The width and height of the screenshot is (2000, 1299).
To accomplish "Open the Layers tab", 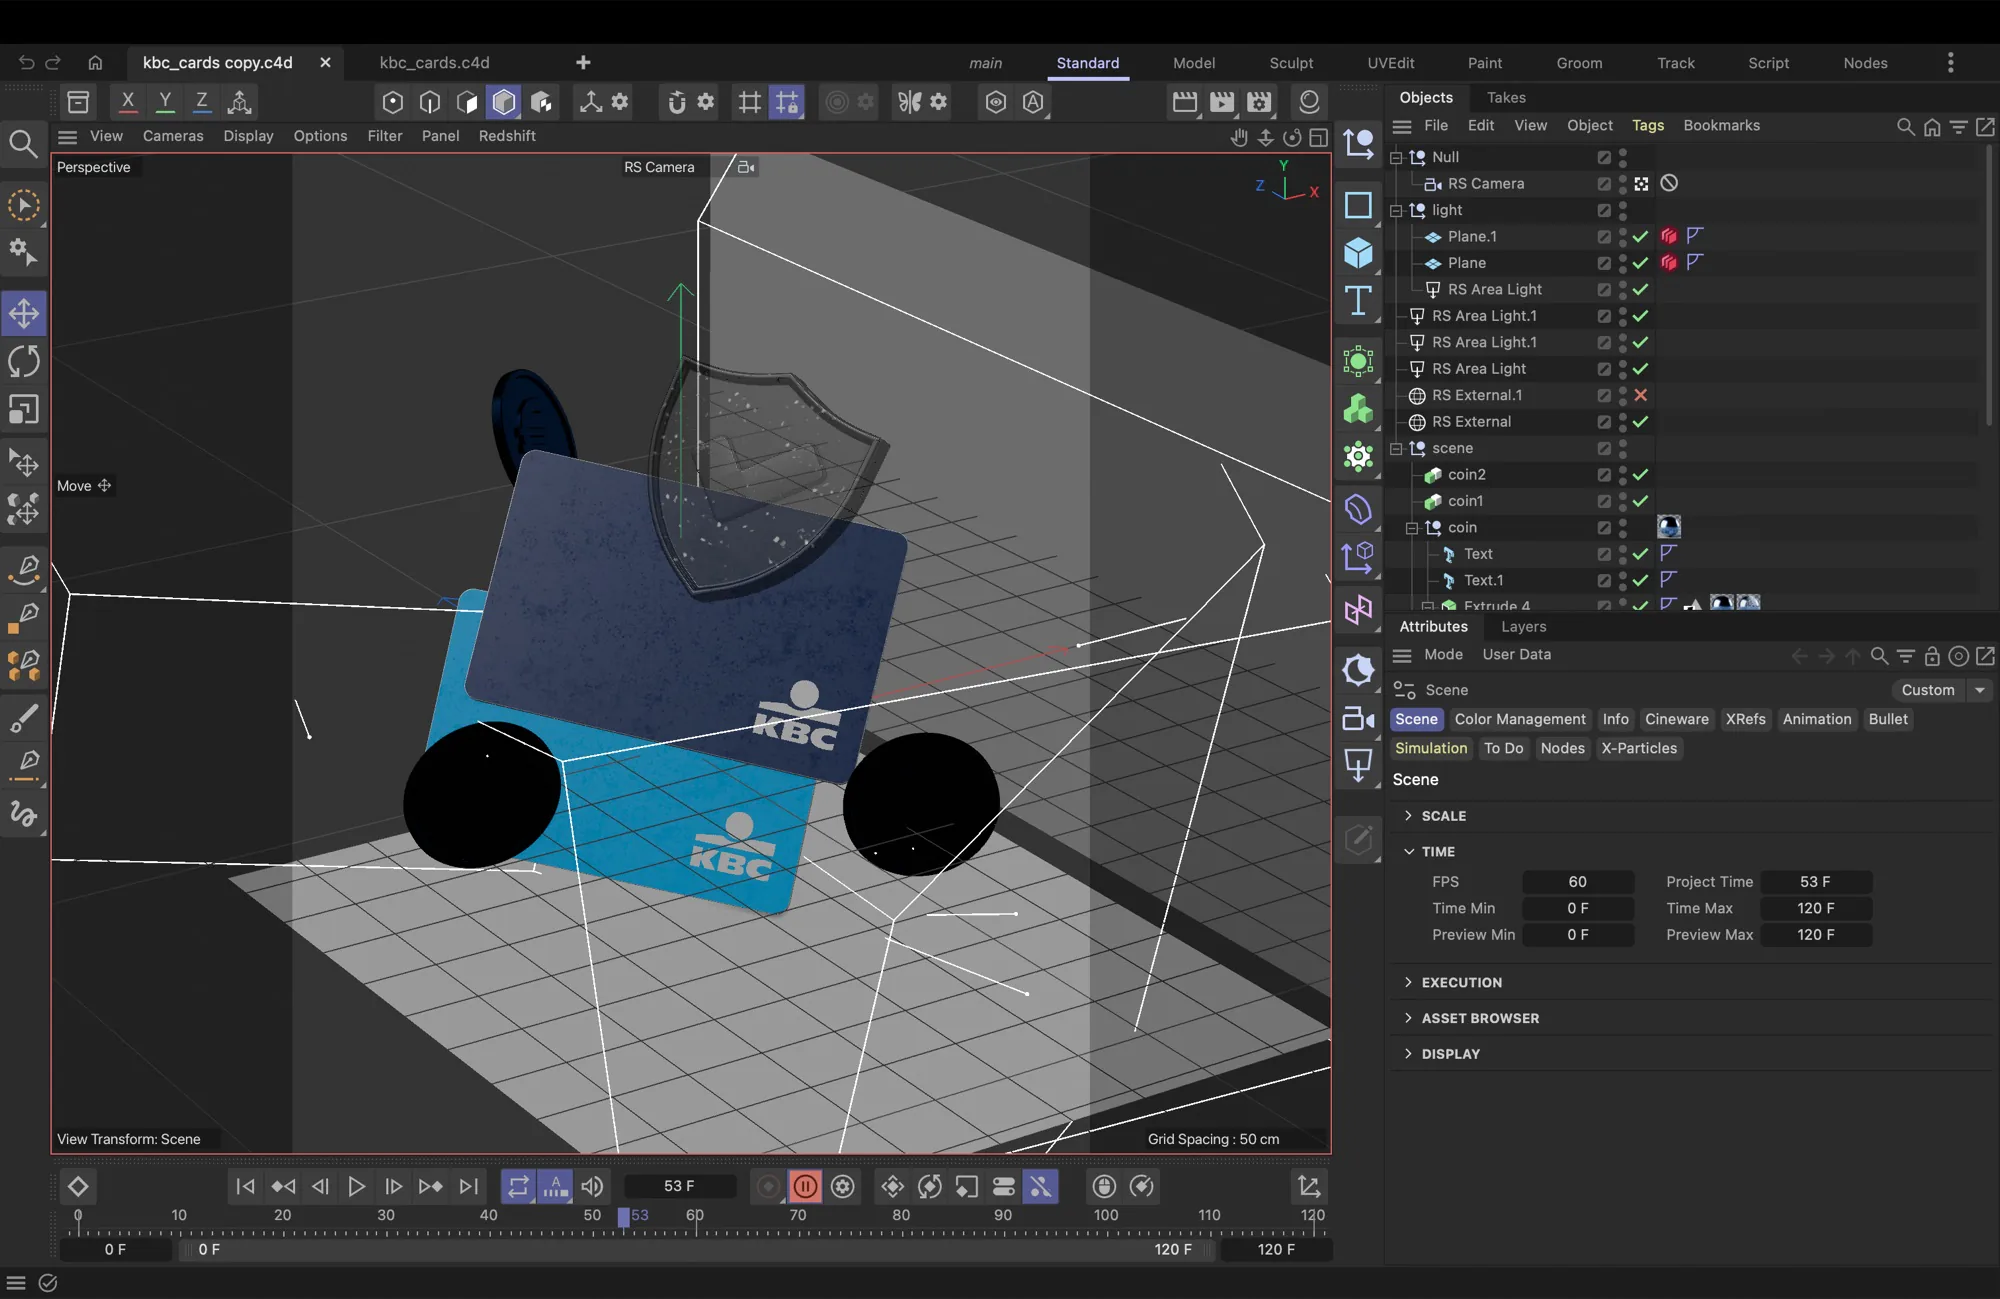I will [1523, 627].
